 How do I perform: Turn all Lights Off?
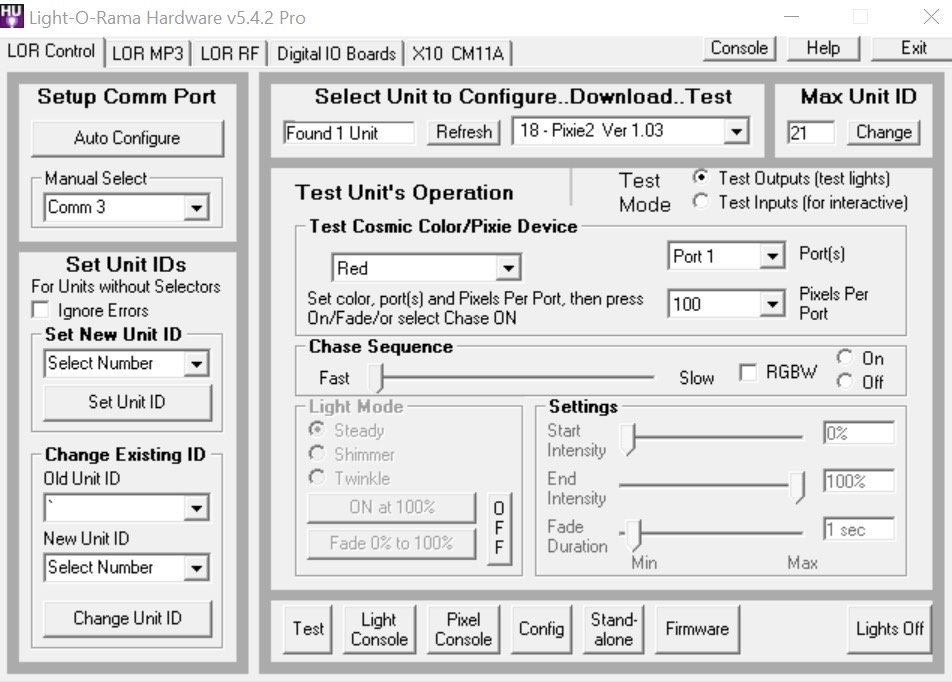889,629
